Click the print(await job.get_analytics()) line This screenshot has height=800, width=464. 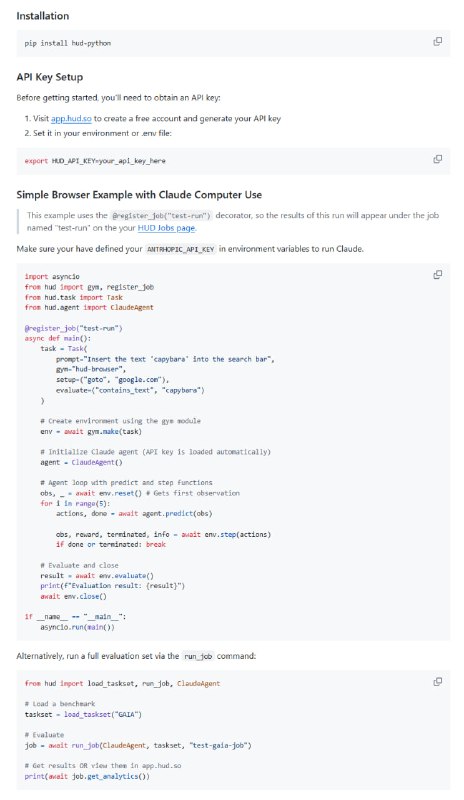tap(87, 776)
